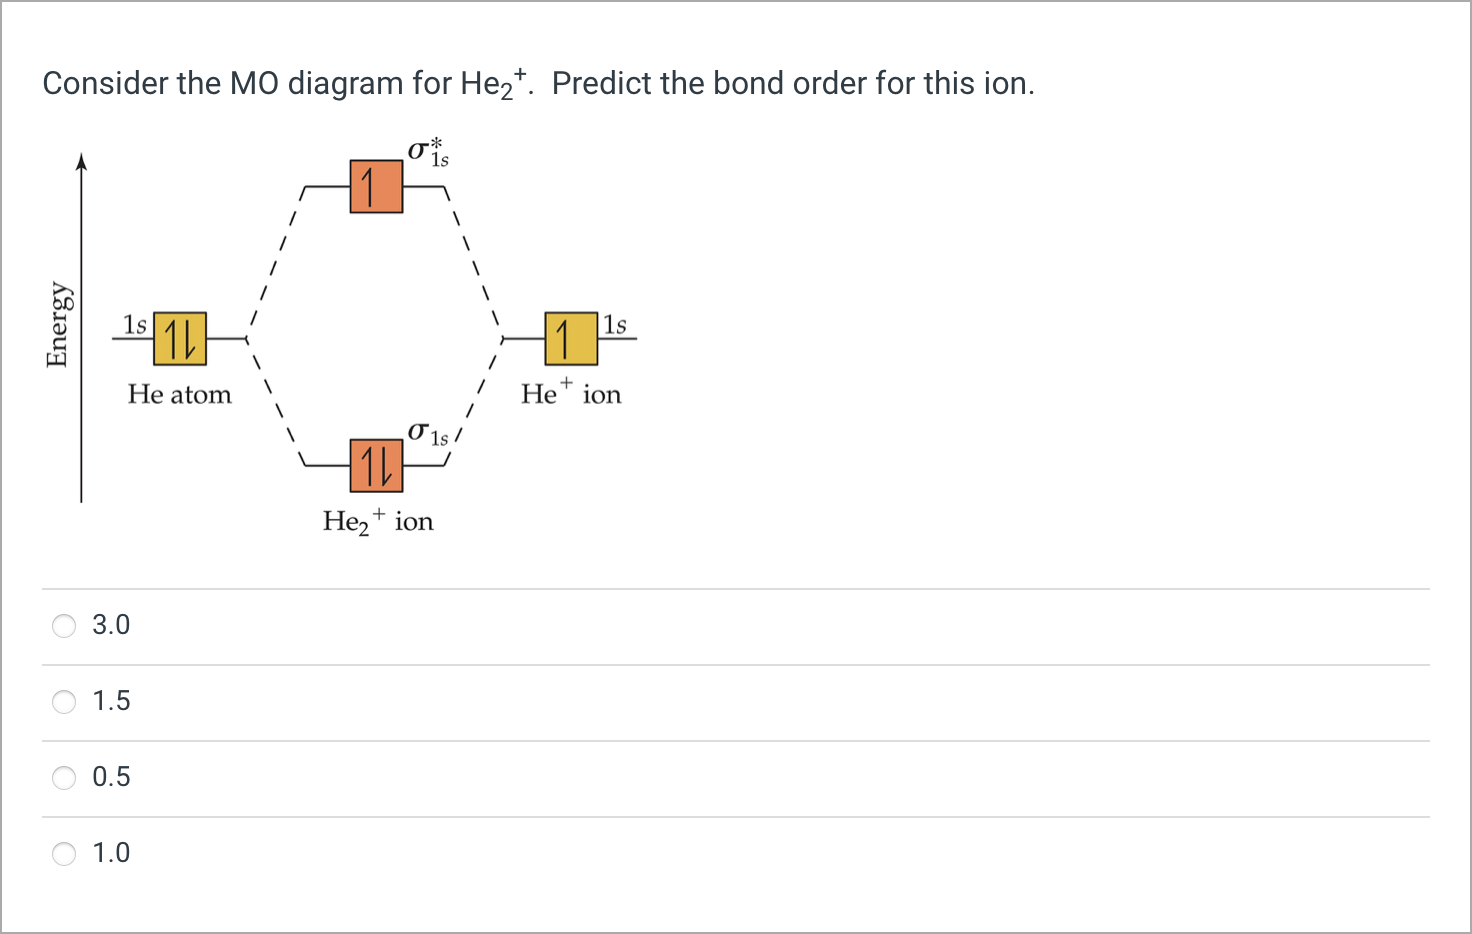This screenshot has width=1472, height=934.
Task: Select the 1.0 radio button
Action: (x=64, y=853)
